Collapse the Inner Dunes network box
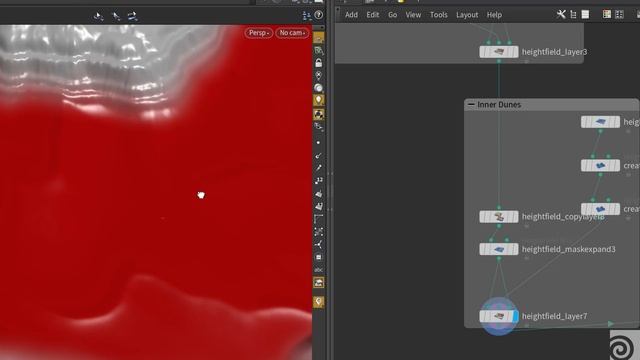Image resolution: width=640 pixels, height=360 pixels. pos(471,104)
